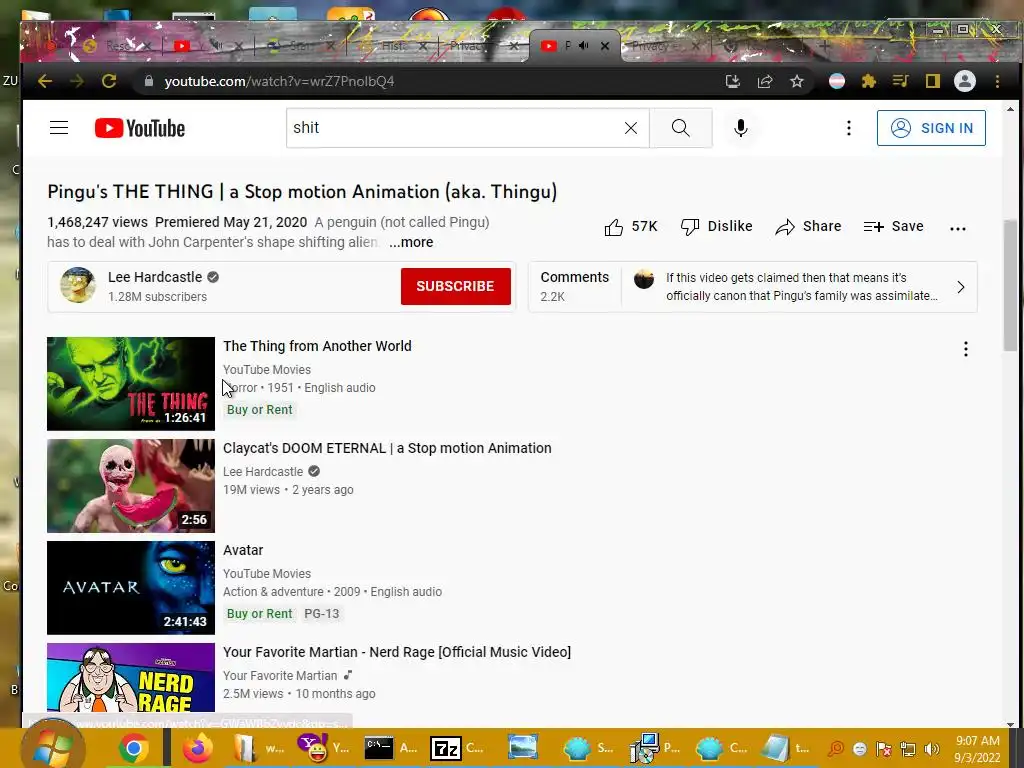Open the Chrome three-dot menu
This screenshot has height=768, width=1024.
coord(997,81)
